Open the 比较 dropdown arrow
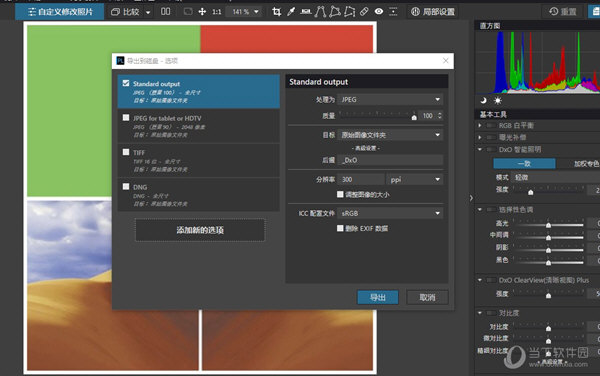Screen dimensions: 600x376 [x=148, y=12]
